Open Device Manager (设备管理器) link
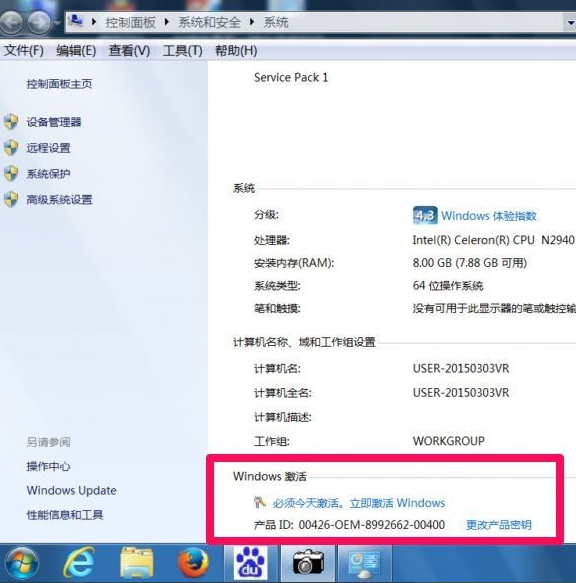The height and width of the screenshot is (583, 576). 54,122
